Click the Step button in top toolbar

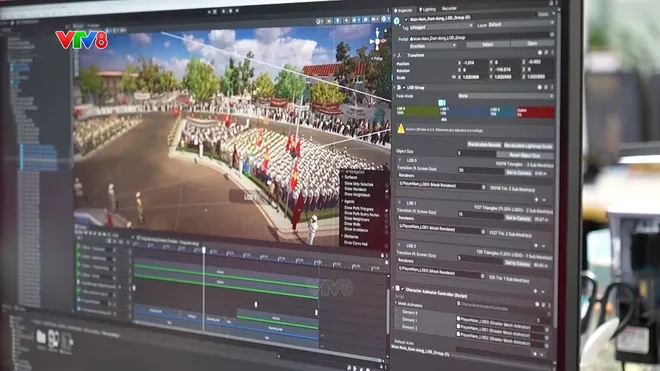pyautogui.click(x=237, y=10)
